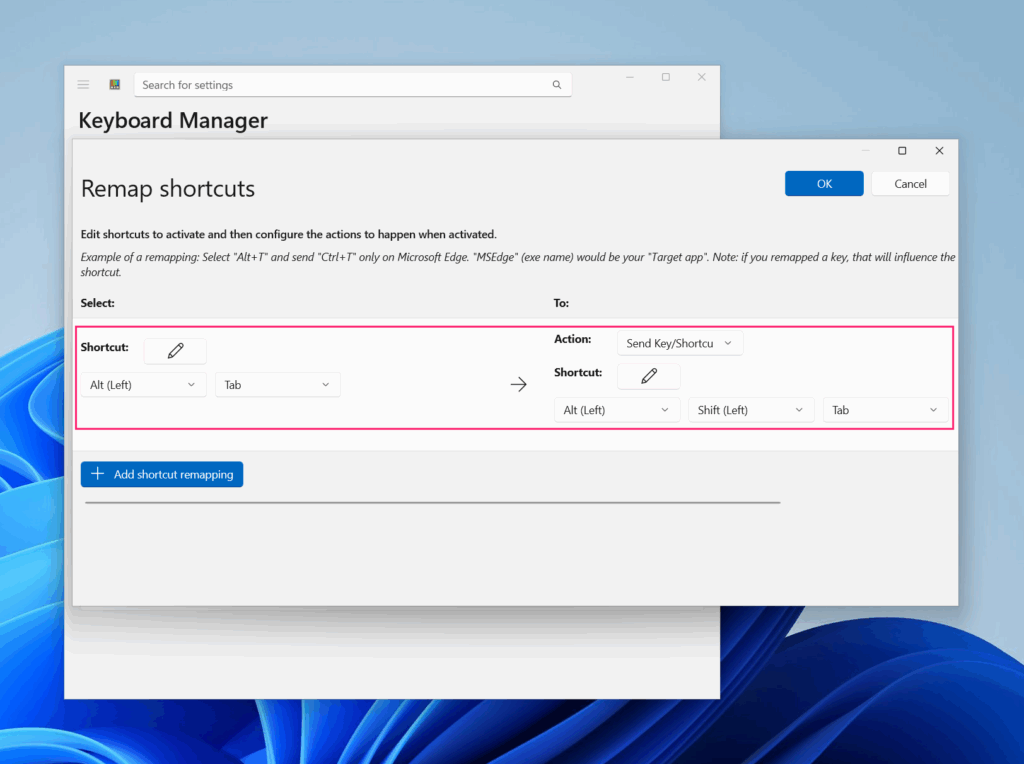Click the horizontal scrollbar below Add shortcut remapping
This screenshot has width=1024, height=764.
[432, 502]
